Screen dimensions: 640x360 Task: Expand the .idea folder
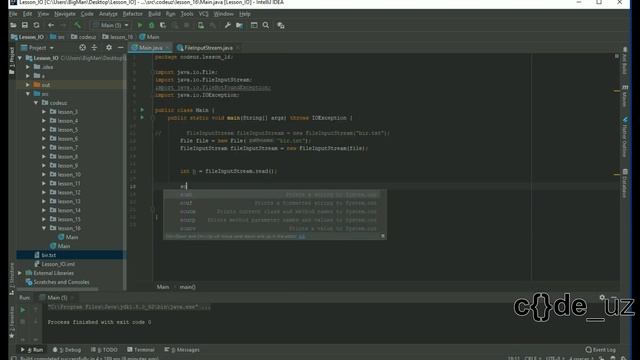click(x=28, y=67)
